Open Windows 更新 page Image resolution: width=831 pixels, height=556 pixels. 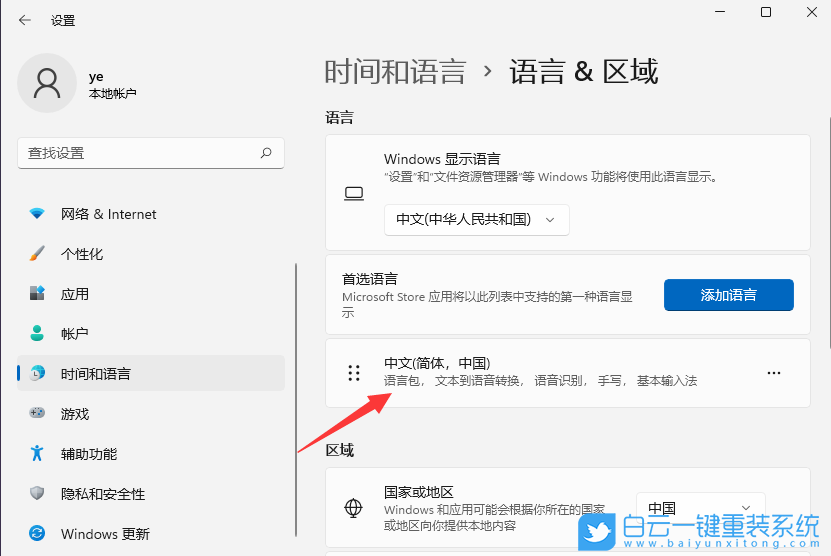tap(151, 534)
